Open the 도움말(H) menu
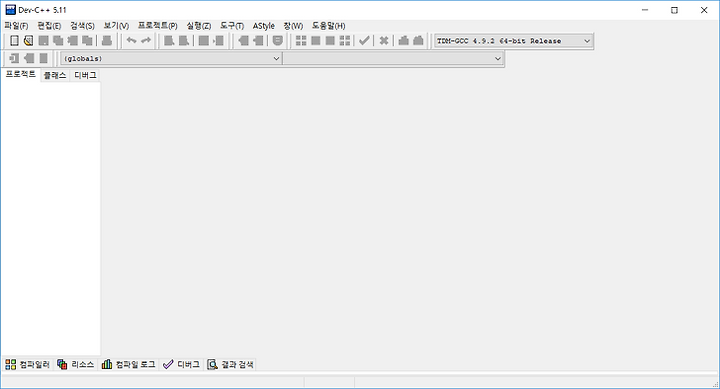Image resolution: width=720 pixels, height=389 pixels. (328, 26)
